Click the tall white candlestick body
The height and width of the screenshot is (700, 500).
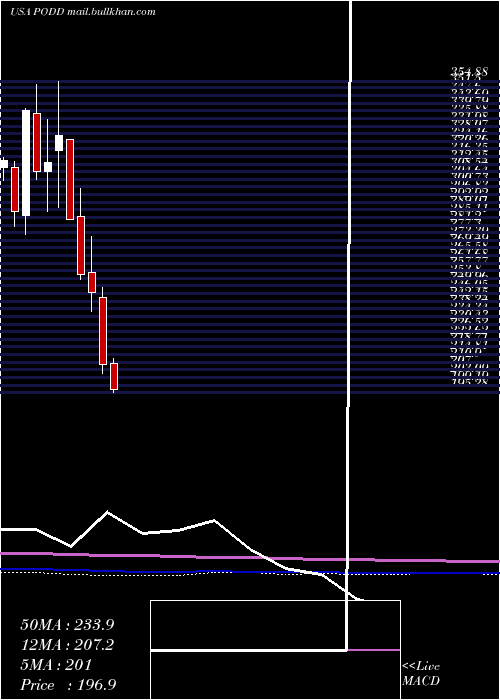[x=26, y=163]
